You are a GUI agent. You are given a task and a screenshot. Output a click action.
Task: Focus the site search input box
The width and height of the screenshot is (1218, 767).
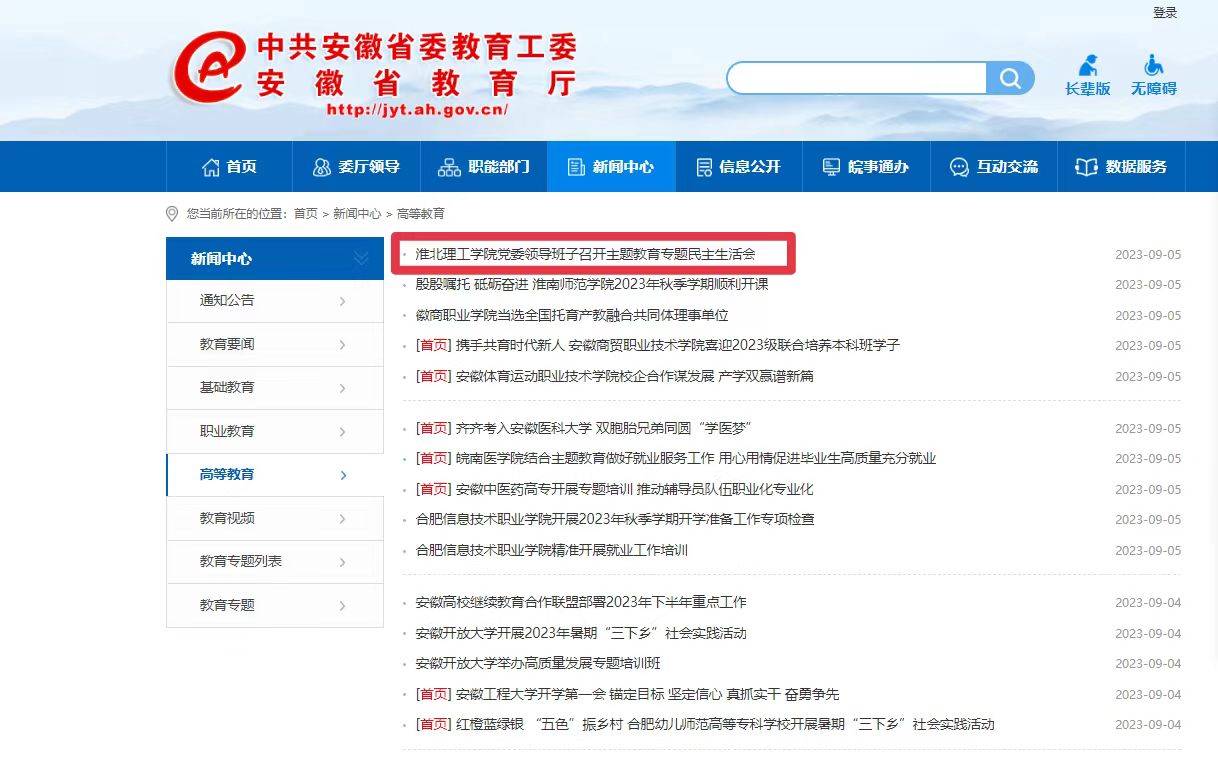[x=858, y=78]
